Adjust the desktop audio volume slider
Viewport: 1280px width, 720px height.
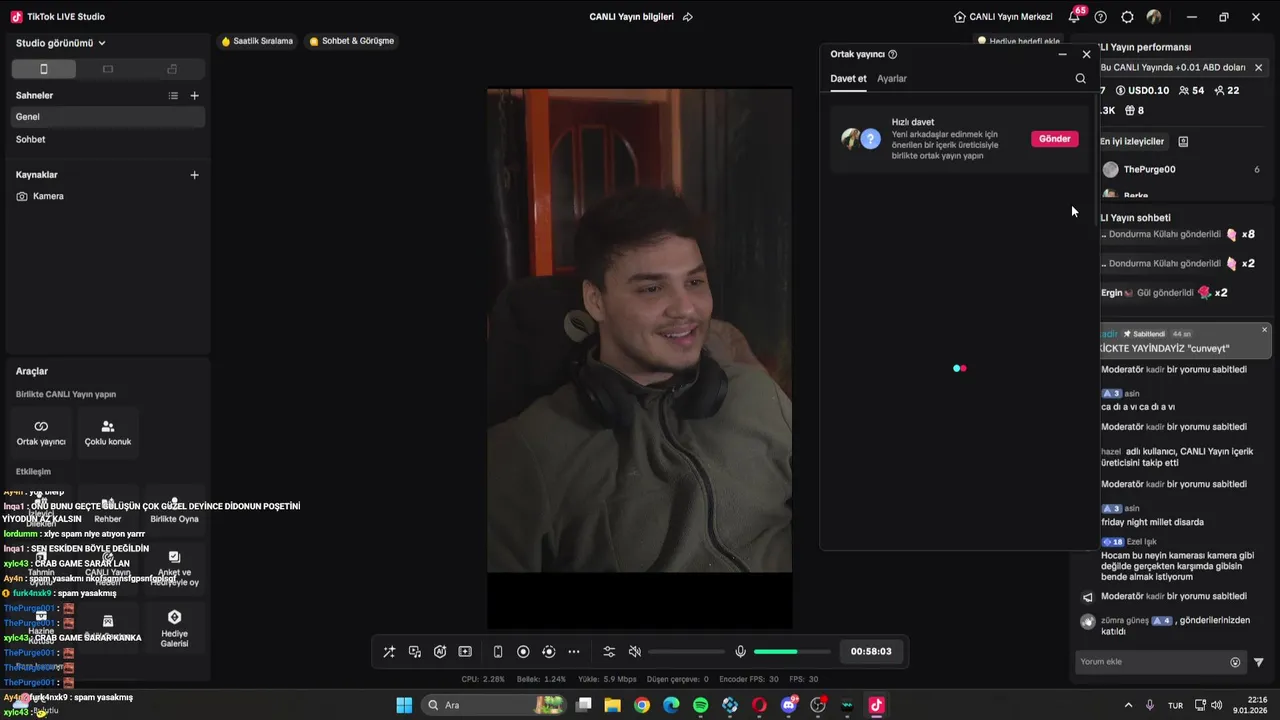click(686, 652)
